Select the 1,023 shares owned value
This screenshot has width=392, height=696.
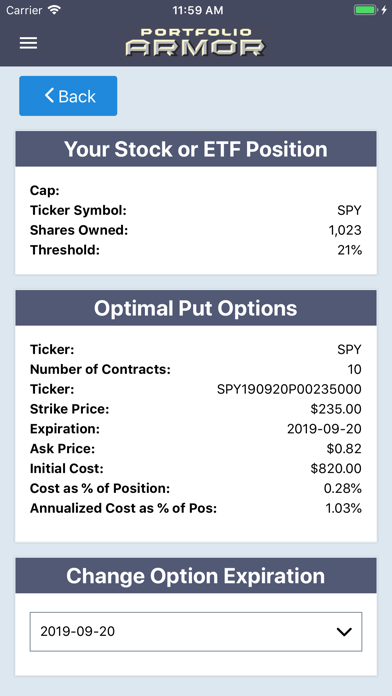point(343,230)
